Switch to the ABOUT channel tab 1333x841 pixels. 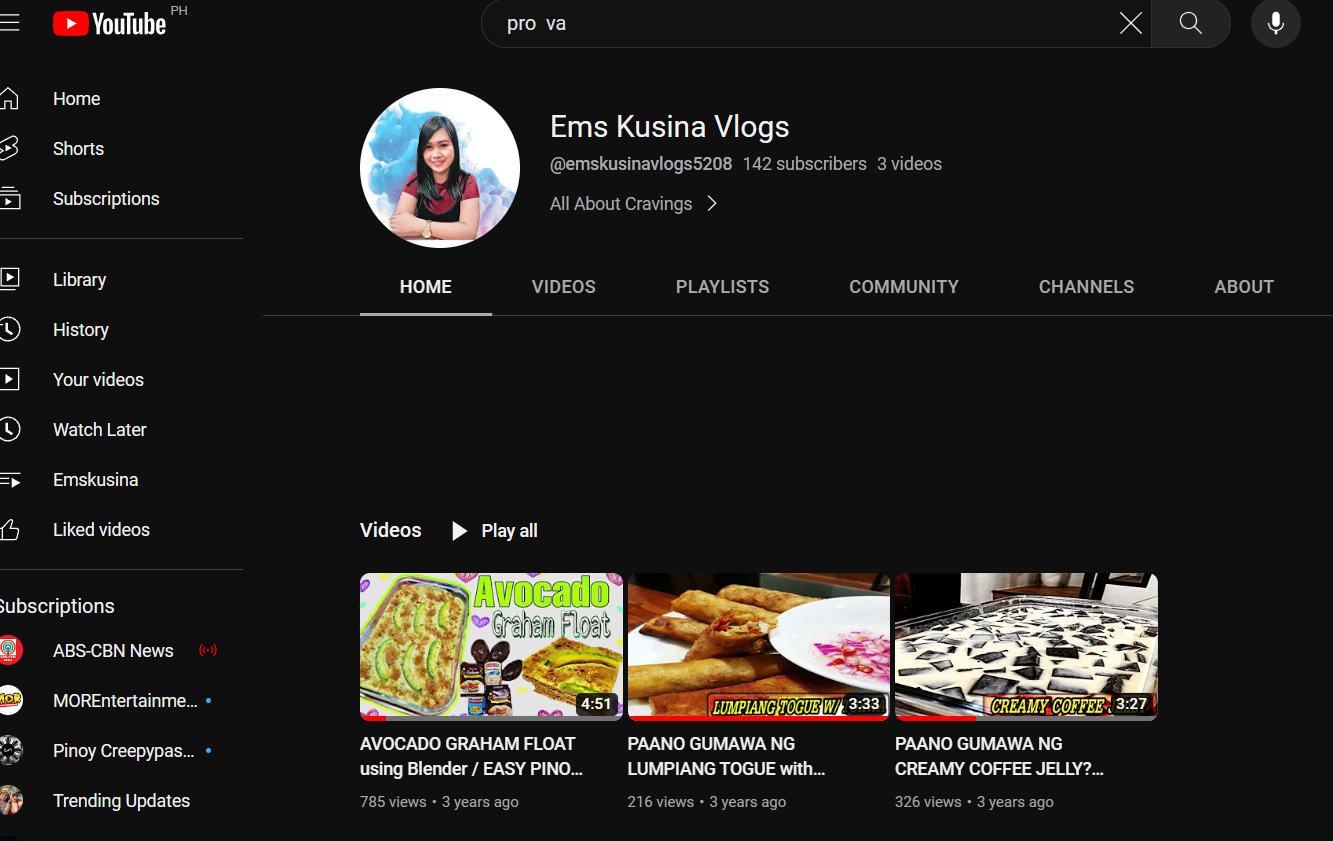(x=1244, y=287)
